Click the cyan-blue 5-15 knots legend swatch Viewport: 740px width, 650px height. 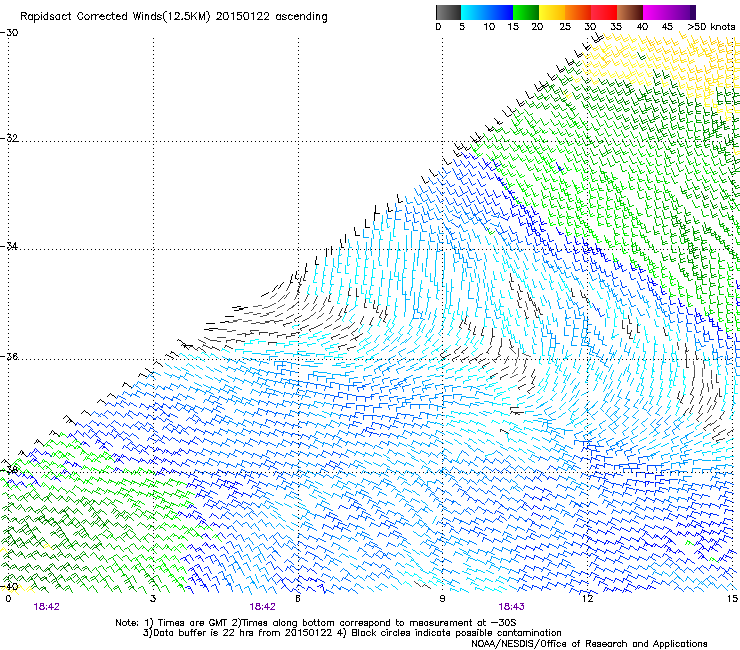pyautogui.click(x=487, y=12)
